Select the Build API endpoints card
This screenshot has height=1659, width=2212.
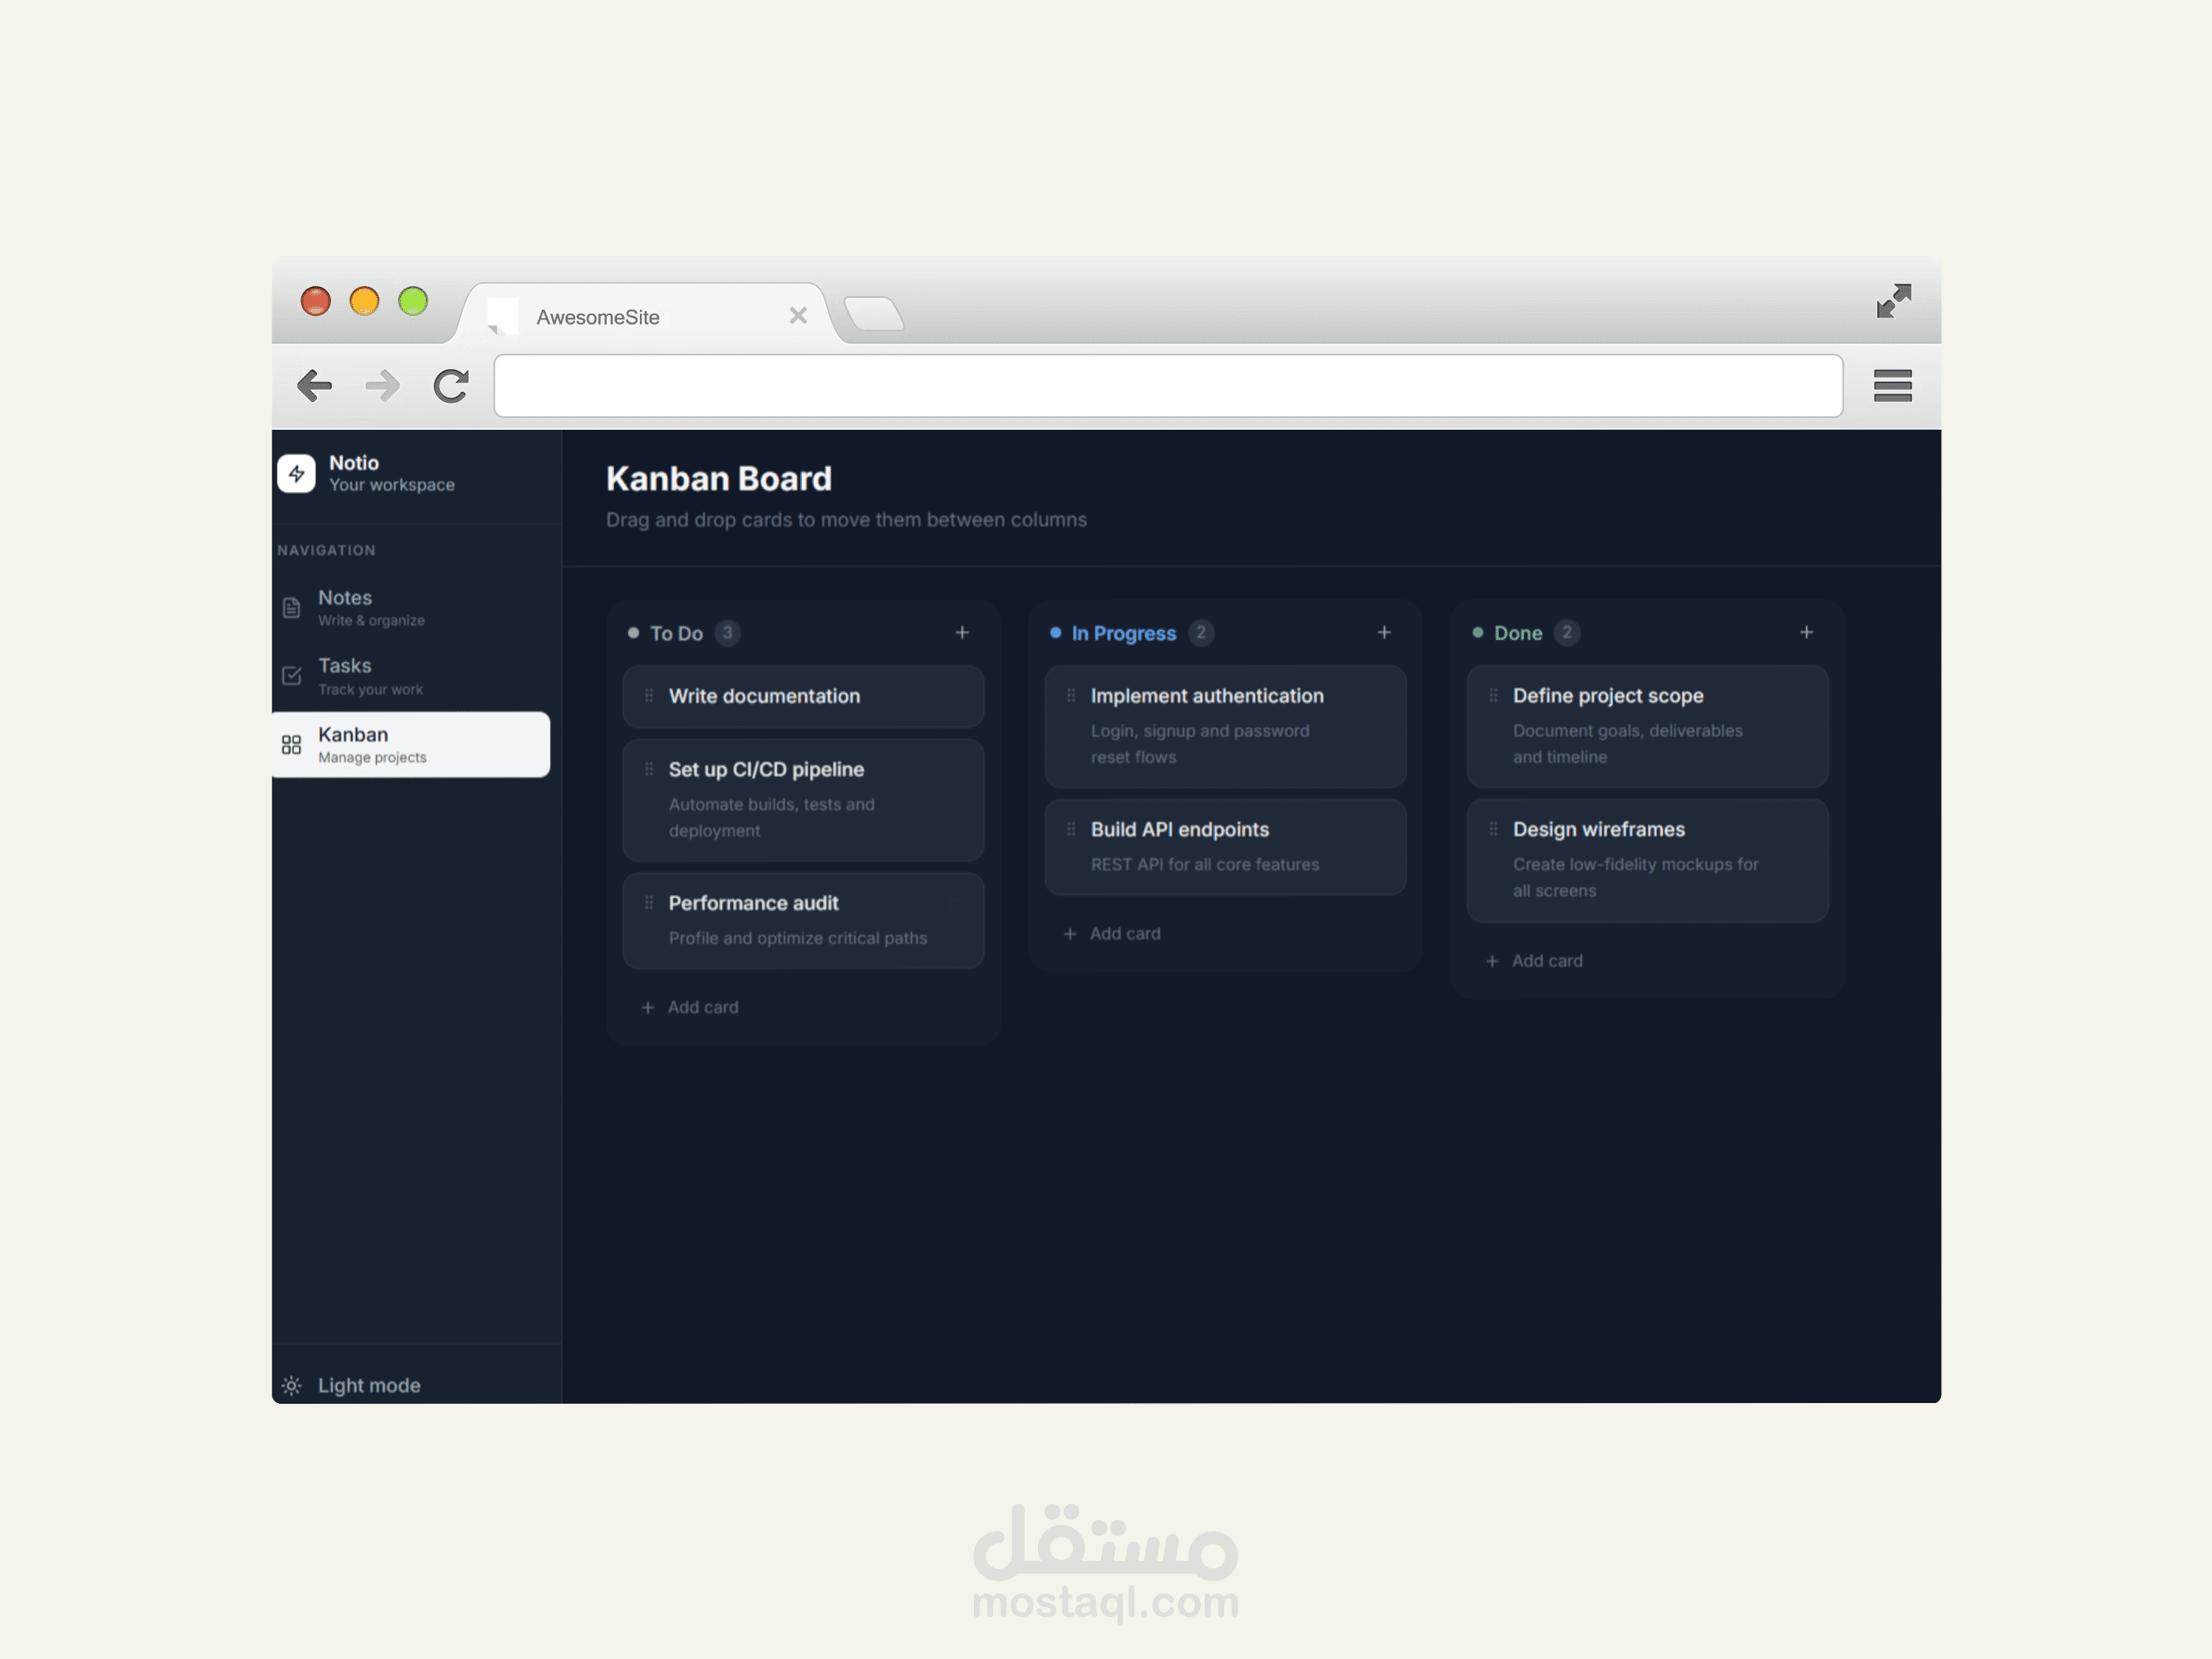click(x=1225, y=847)
